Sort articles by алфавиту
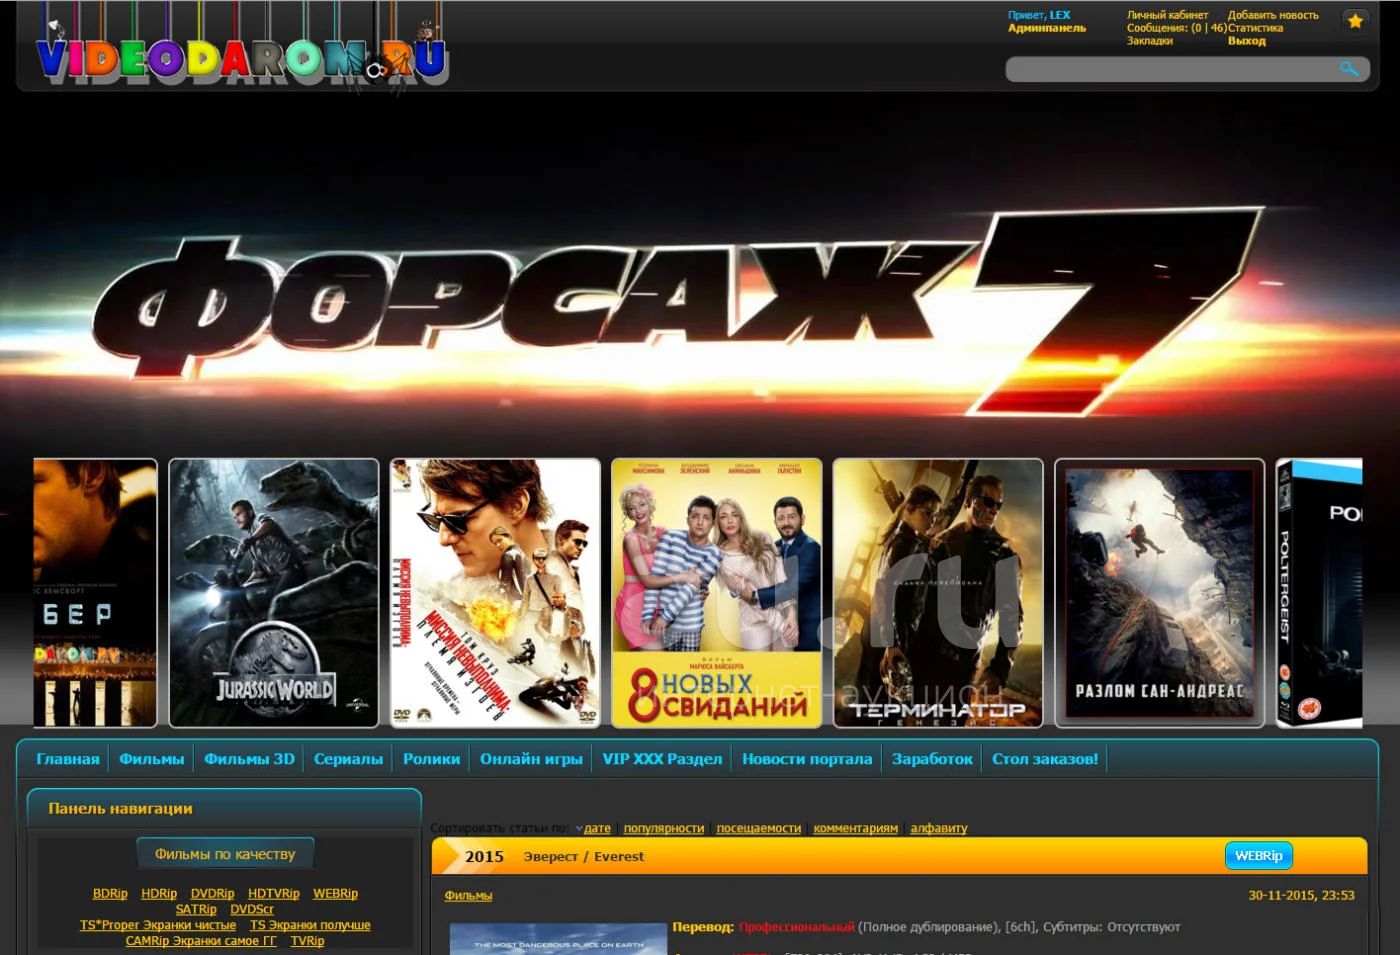The width and height of the screenshot is (1400, 955). pos(938,828)
